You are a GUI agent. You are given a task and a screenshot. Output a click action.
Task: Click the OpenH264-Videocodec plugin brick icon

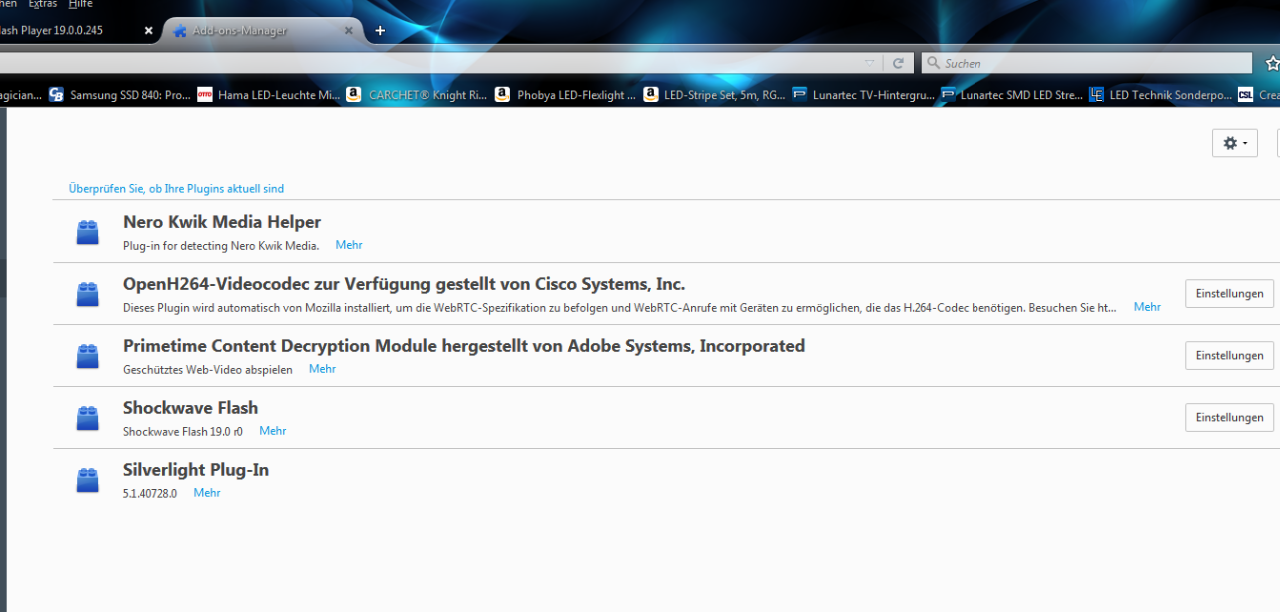(88, 294)
